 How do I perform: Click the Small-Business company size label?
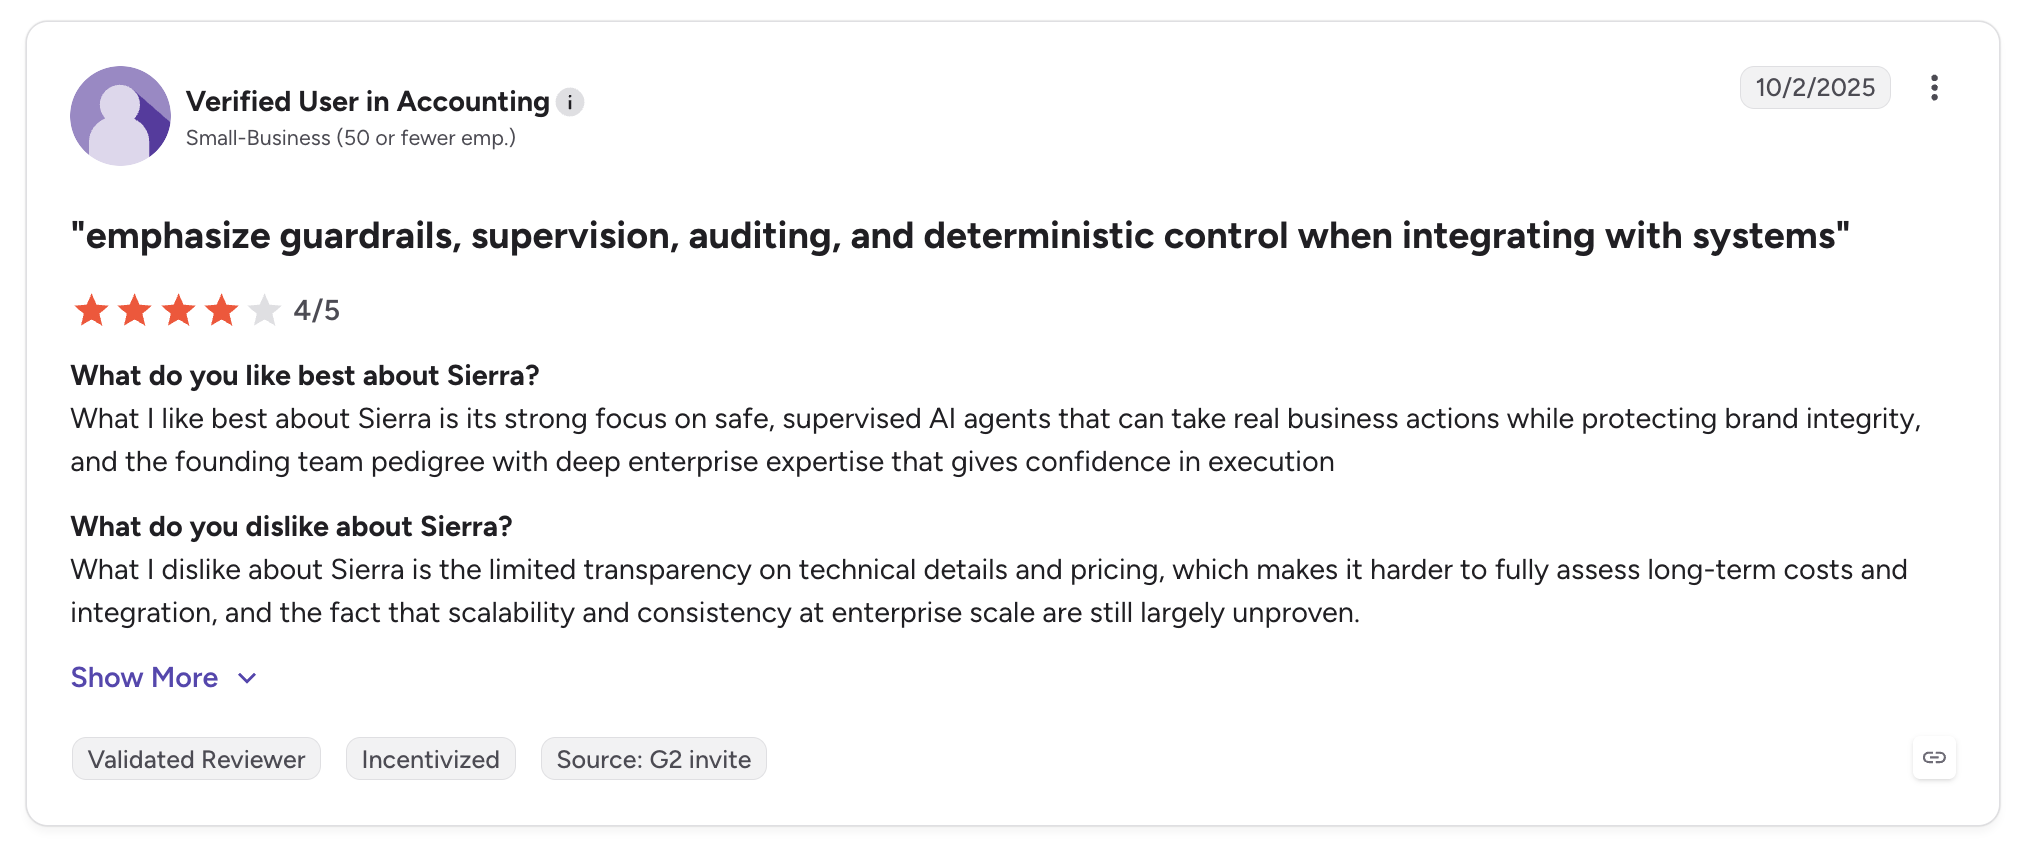tap(351, 138)
